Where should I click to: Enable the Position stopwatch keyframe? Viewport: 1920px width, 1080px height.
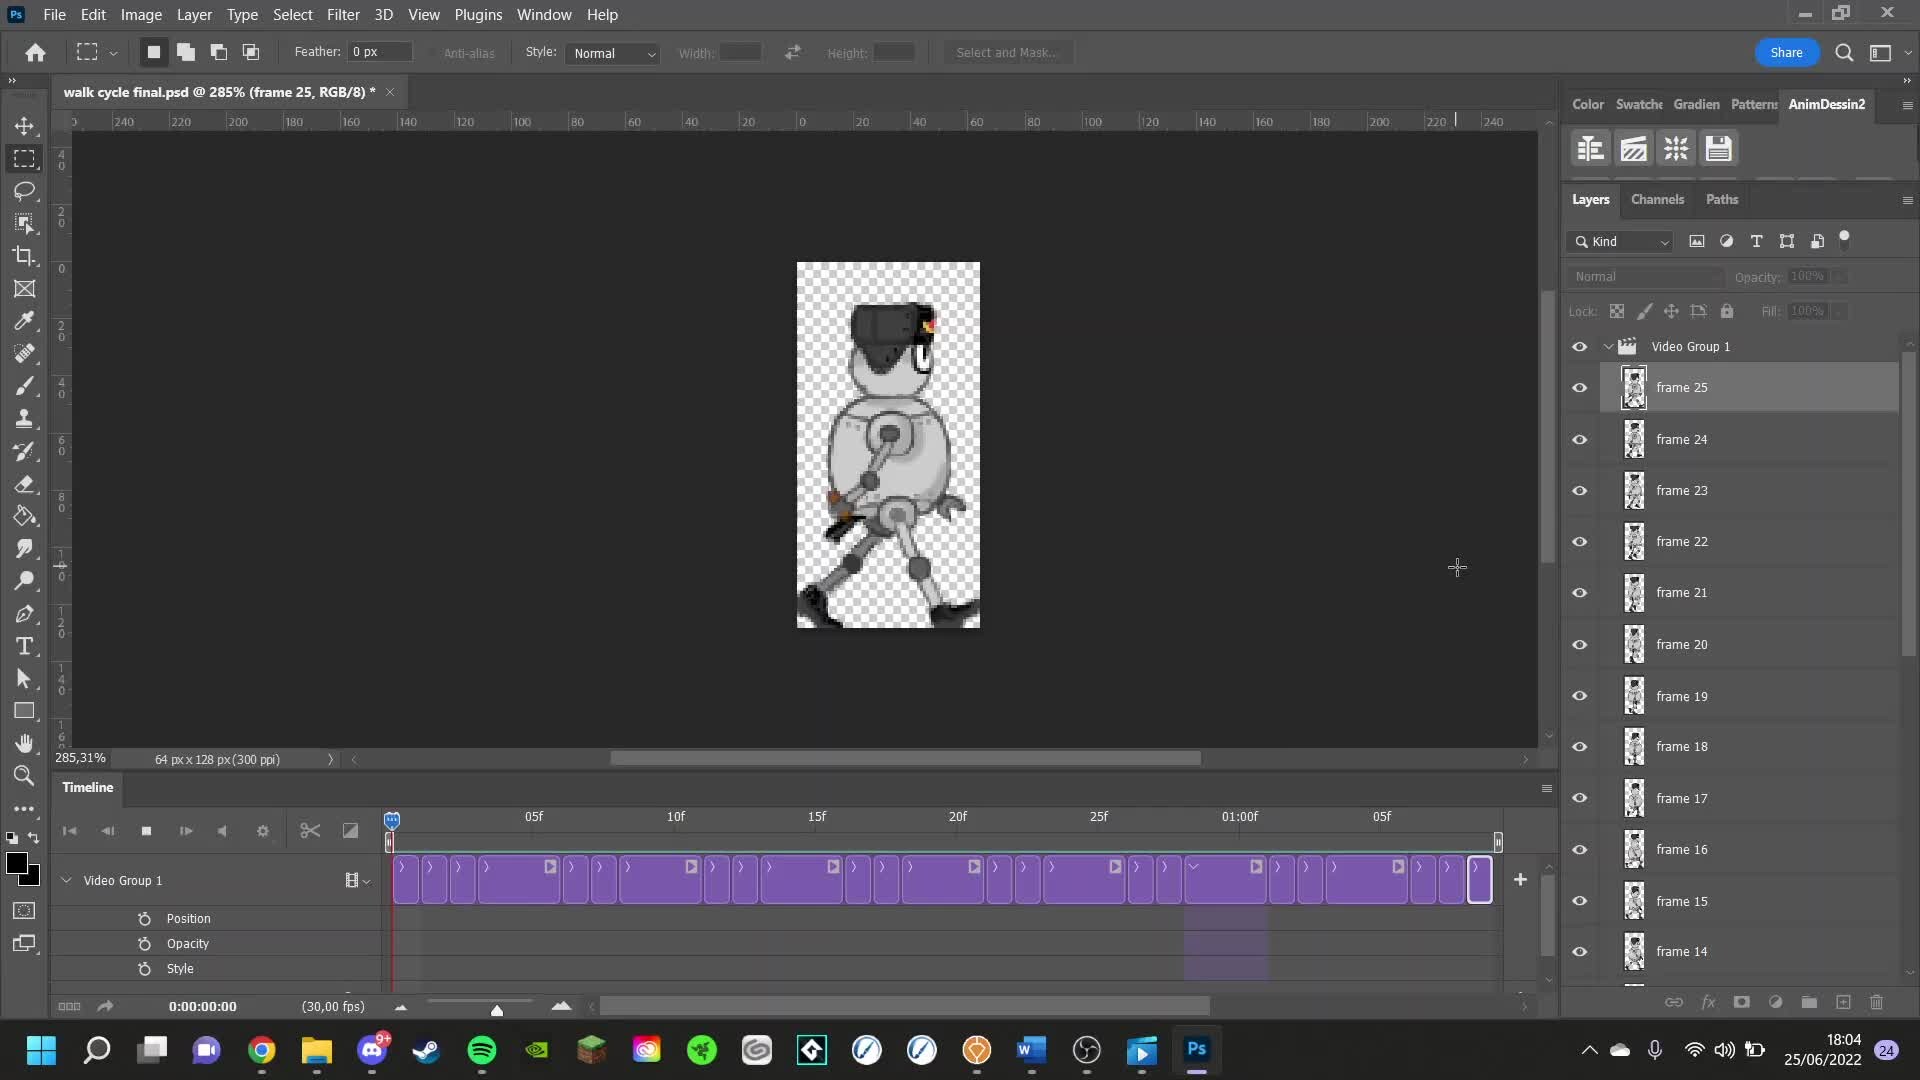(144, 918)
